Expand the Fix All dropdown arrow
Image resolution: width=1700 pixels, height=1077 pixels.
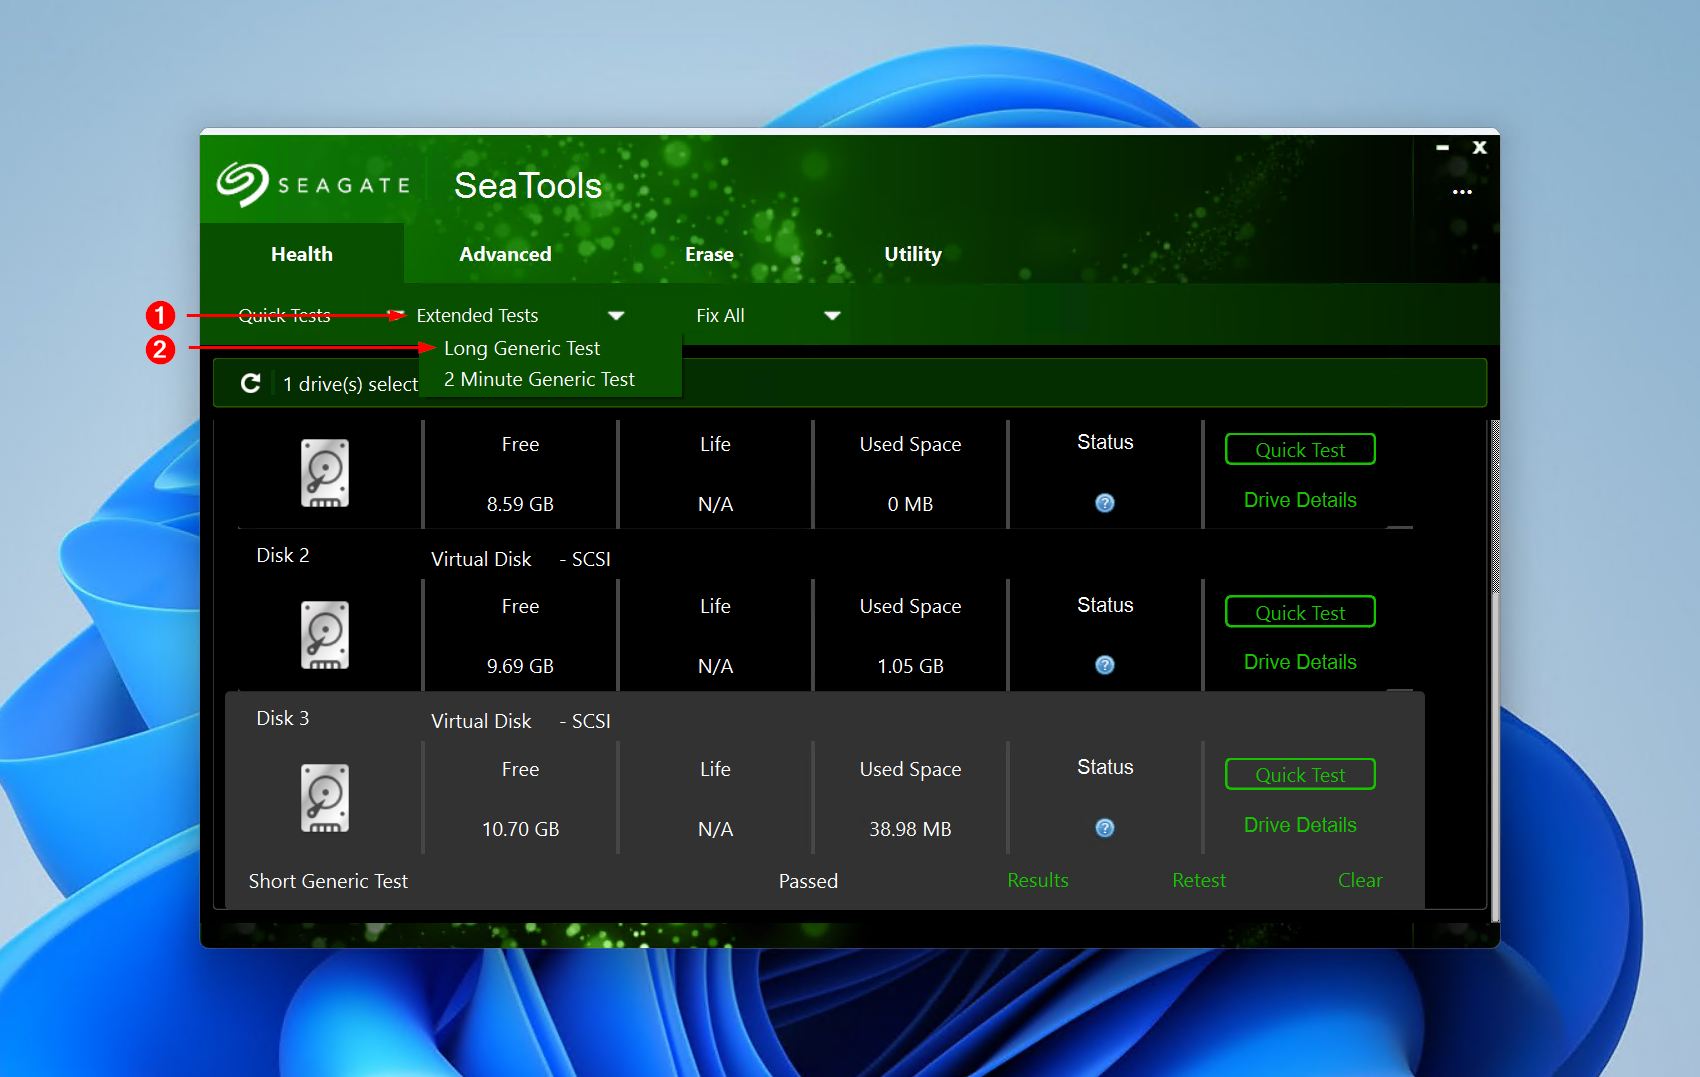832,316
